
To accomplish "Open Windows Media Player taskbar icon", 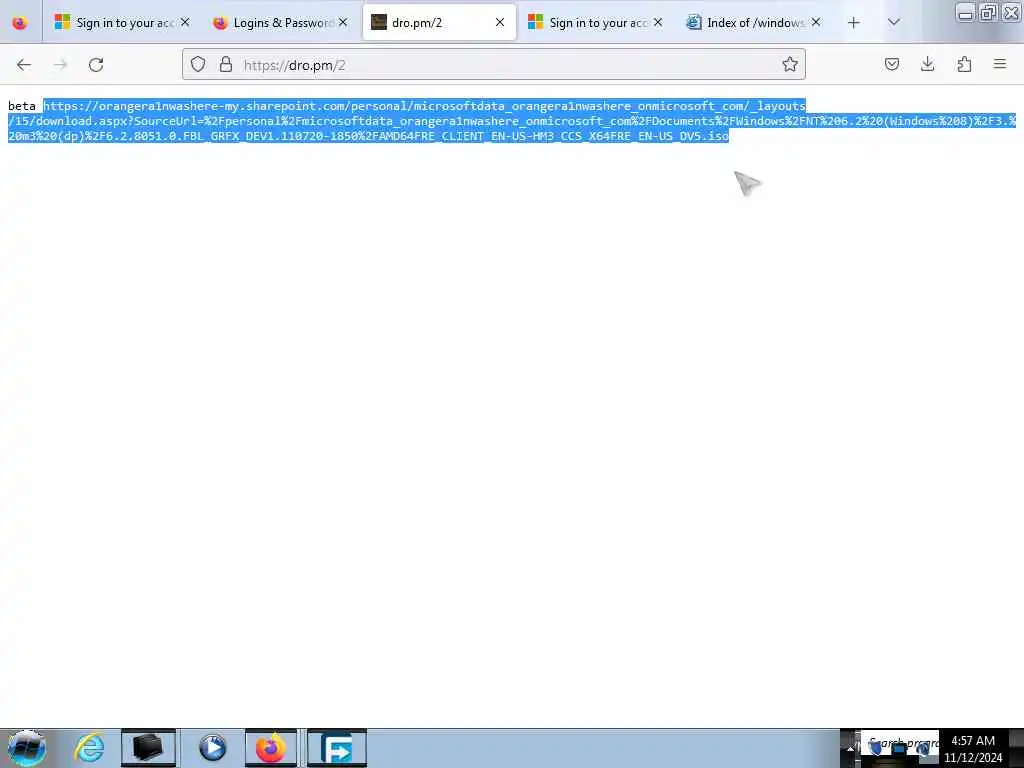I will coord(212,748).
